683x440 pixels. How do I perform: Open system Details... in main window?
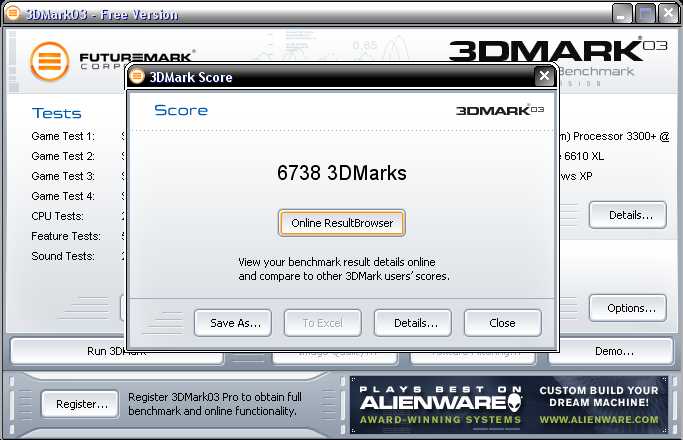point(628,215)
